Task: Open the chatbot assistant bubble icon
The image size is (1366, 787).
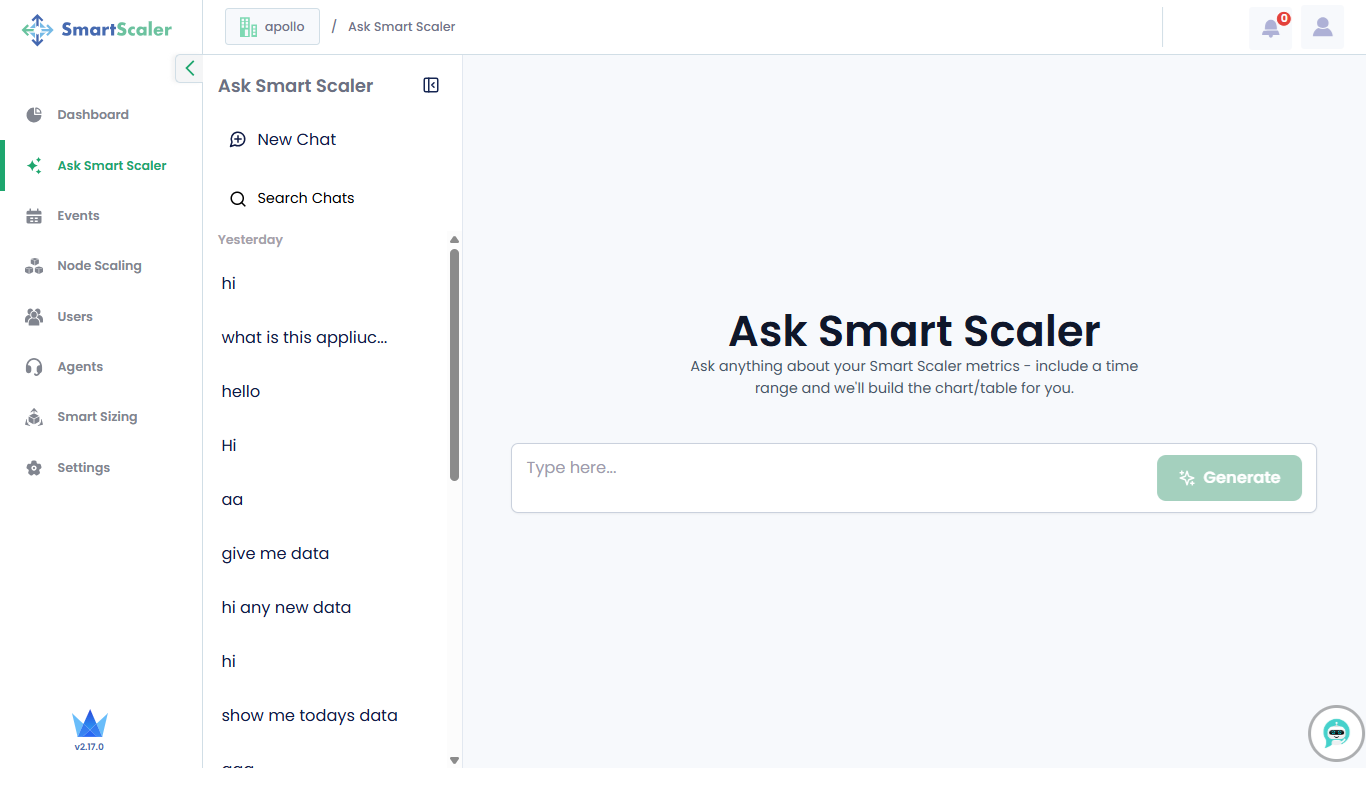Action: click(1336, 733)
